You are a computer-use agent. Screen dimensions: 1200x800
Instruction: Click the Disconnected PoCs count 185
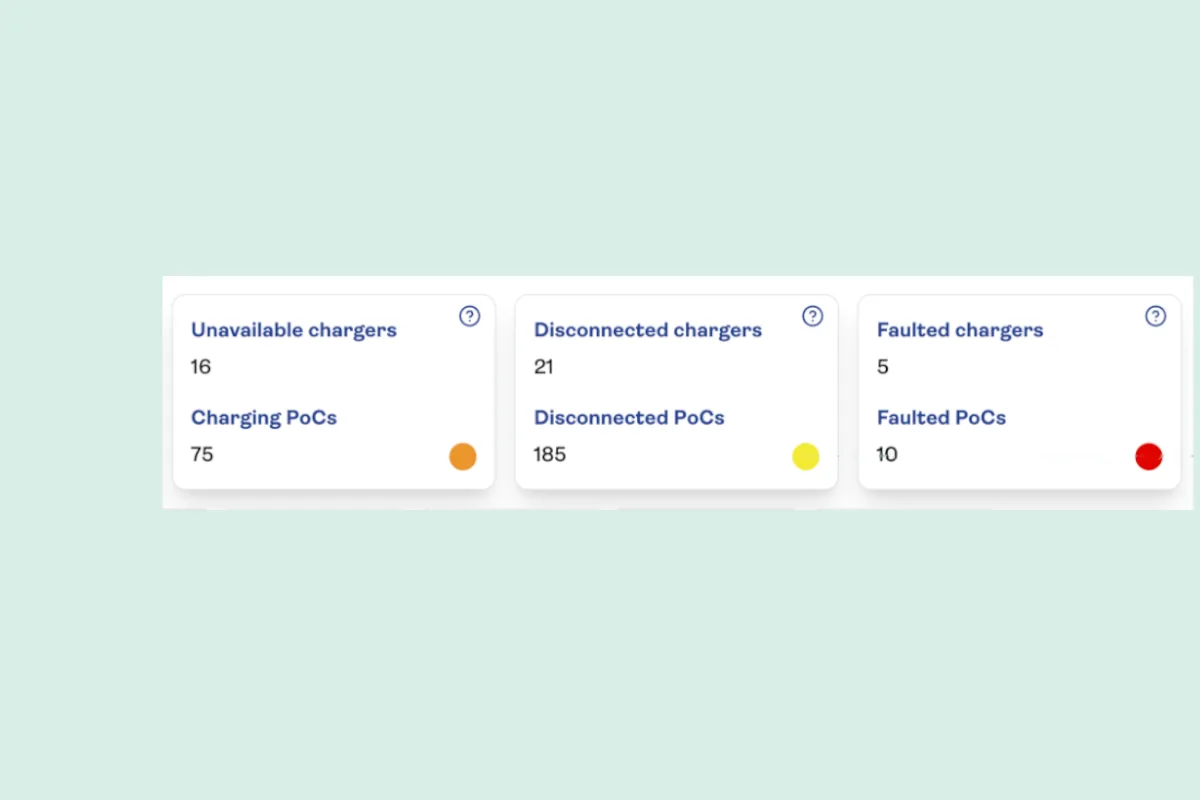[550, 455]
